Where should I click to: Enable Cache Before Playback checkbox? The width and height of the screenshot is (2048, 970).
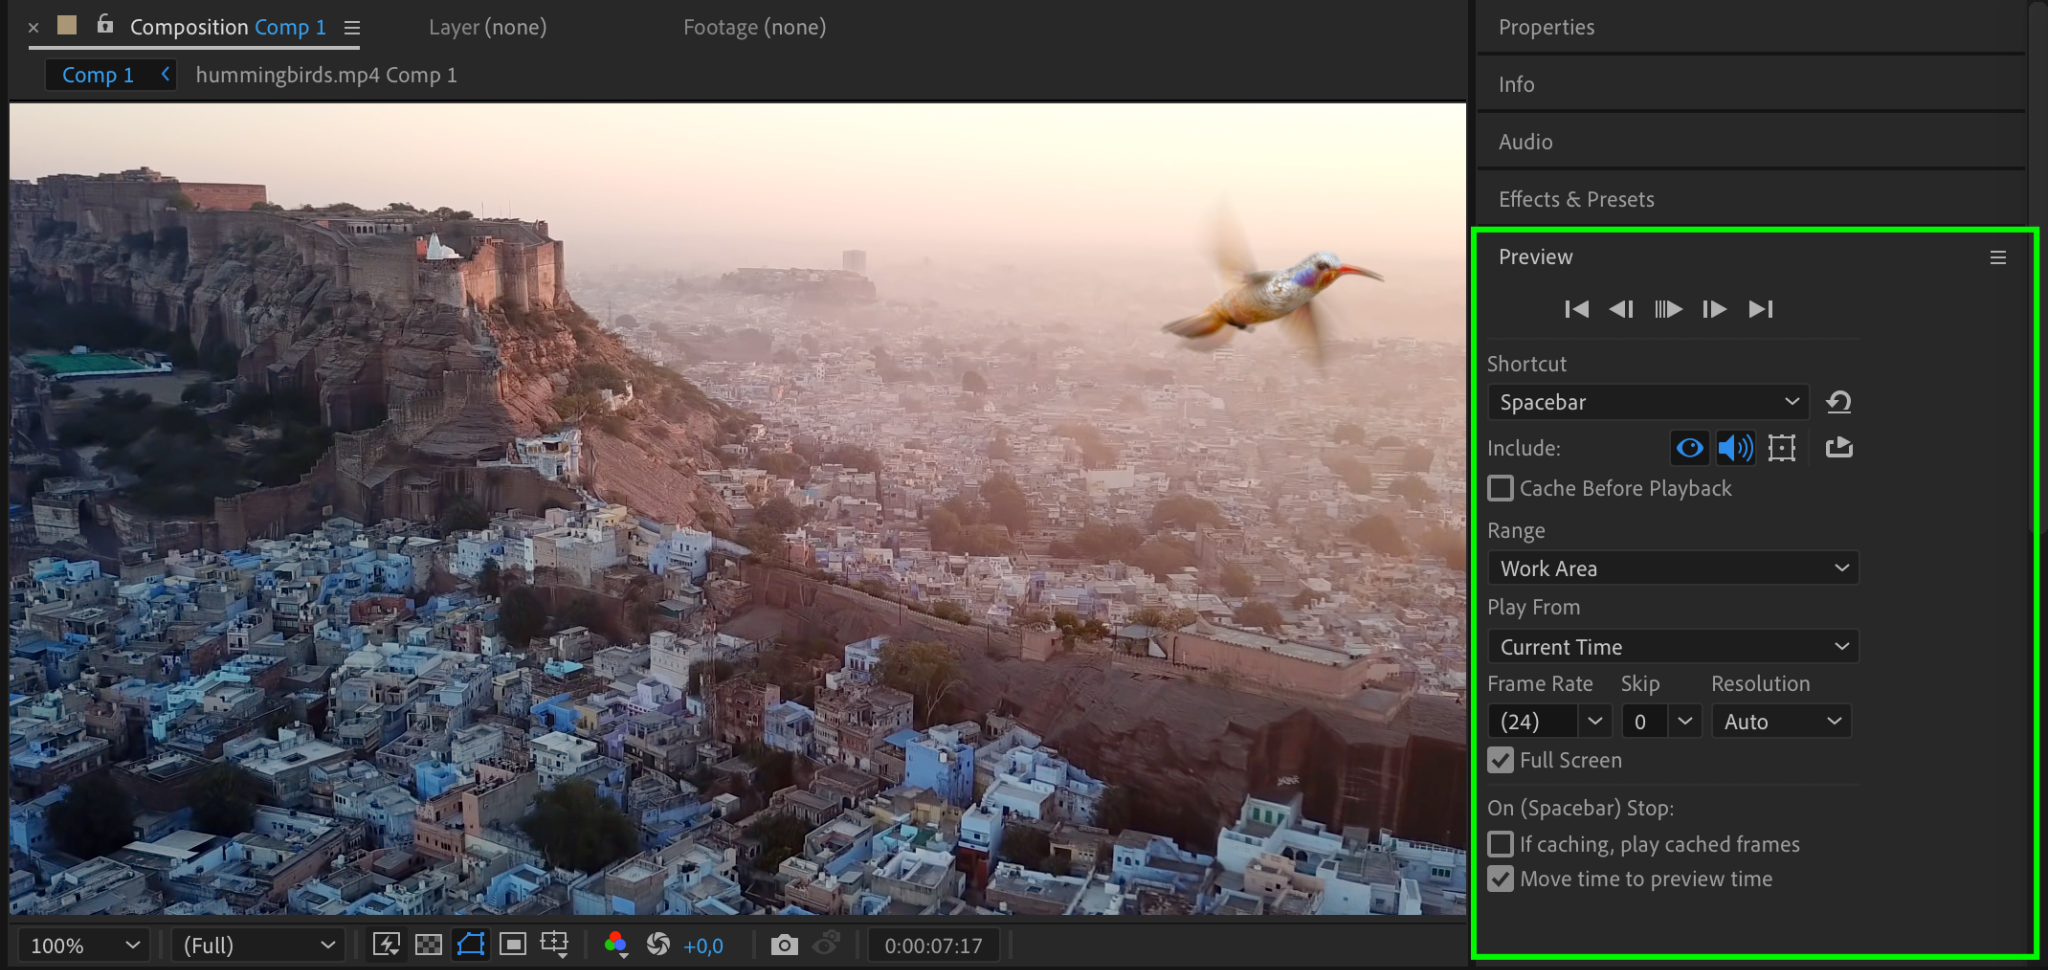pyautogui.click(x=1501, y=489)
